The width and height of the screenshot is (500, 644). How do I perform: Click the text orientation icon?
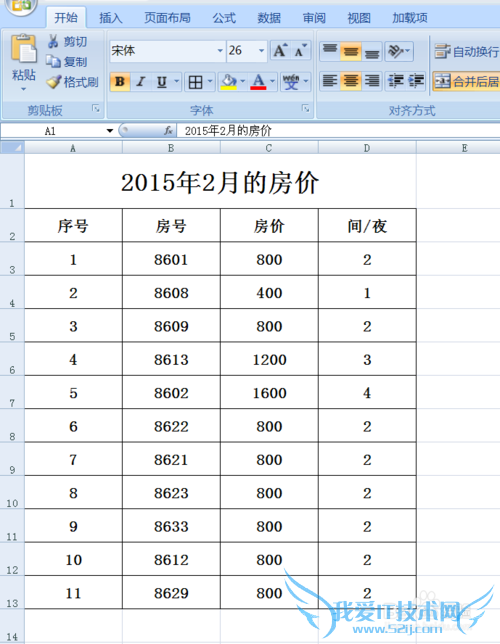[x=396, y=51]
